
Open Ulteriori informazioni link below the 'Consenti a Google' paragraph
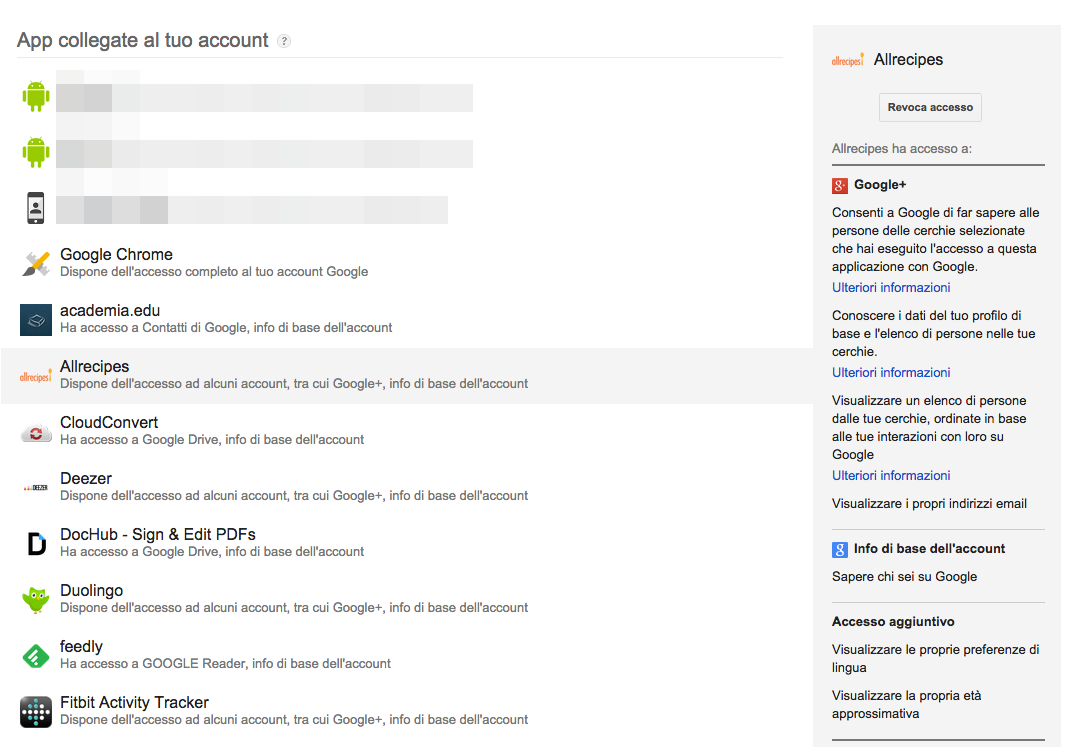[891, 288]
